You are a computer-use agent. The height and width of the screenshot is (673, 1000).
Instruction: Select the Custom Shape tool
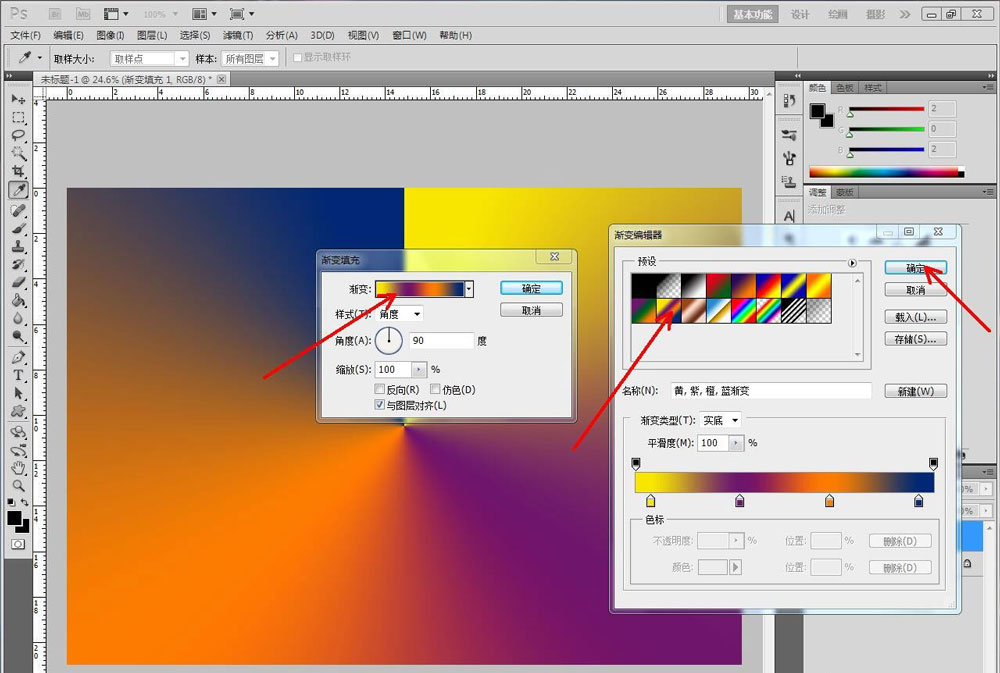18,411
